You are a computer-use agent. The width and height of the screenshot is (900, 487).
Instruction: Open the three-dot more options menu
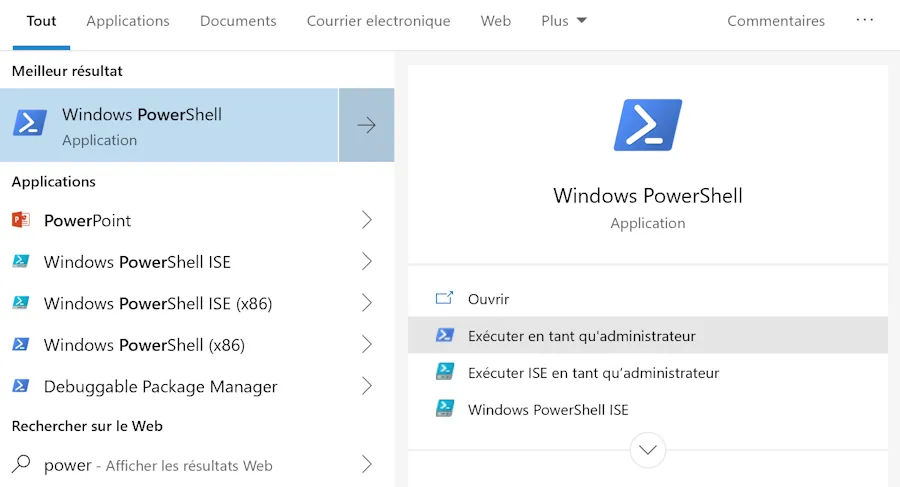coord(864,20)
